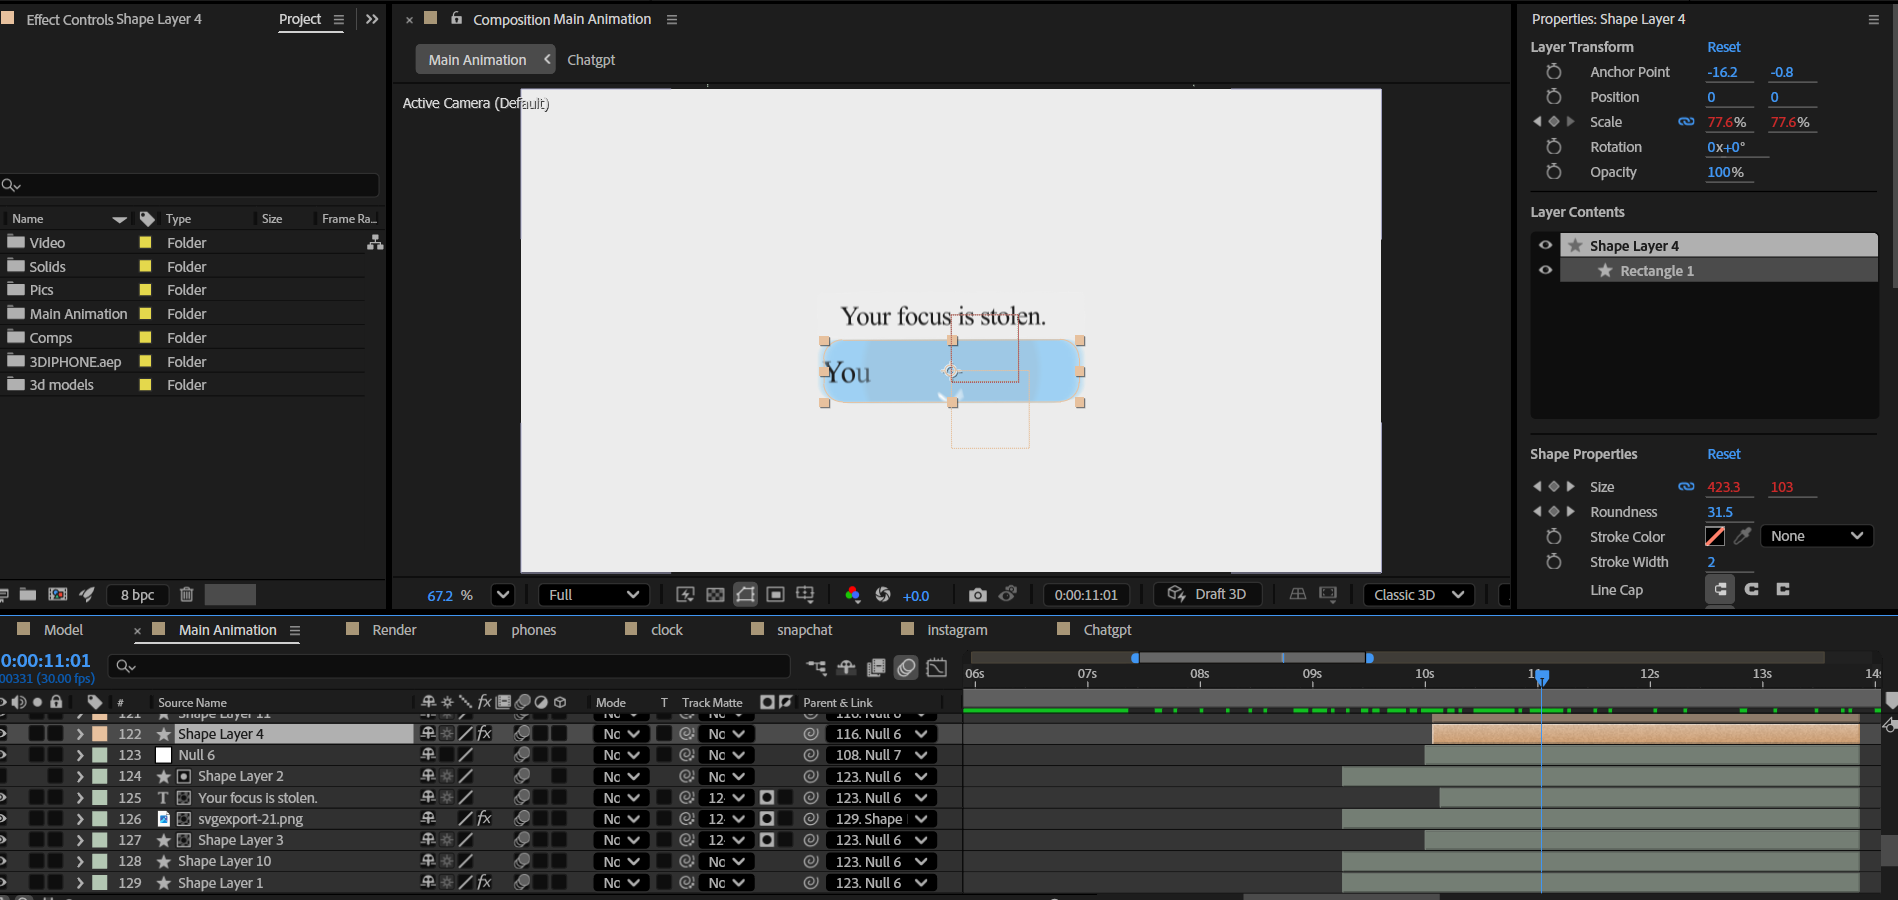Click Chatgpt in the composition breadcrumb
This screenshot has height=900, width=1898.
pyautogui.click(x=591, y=60)
